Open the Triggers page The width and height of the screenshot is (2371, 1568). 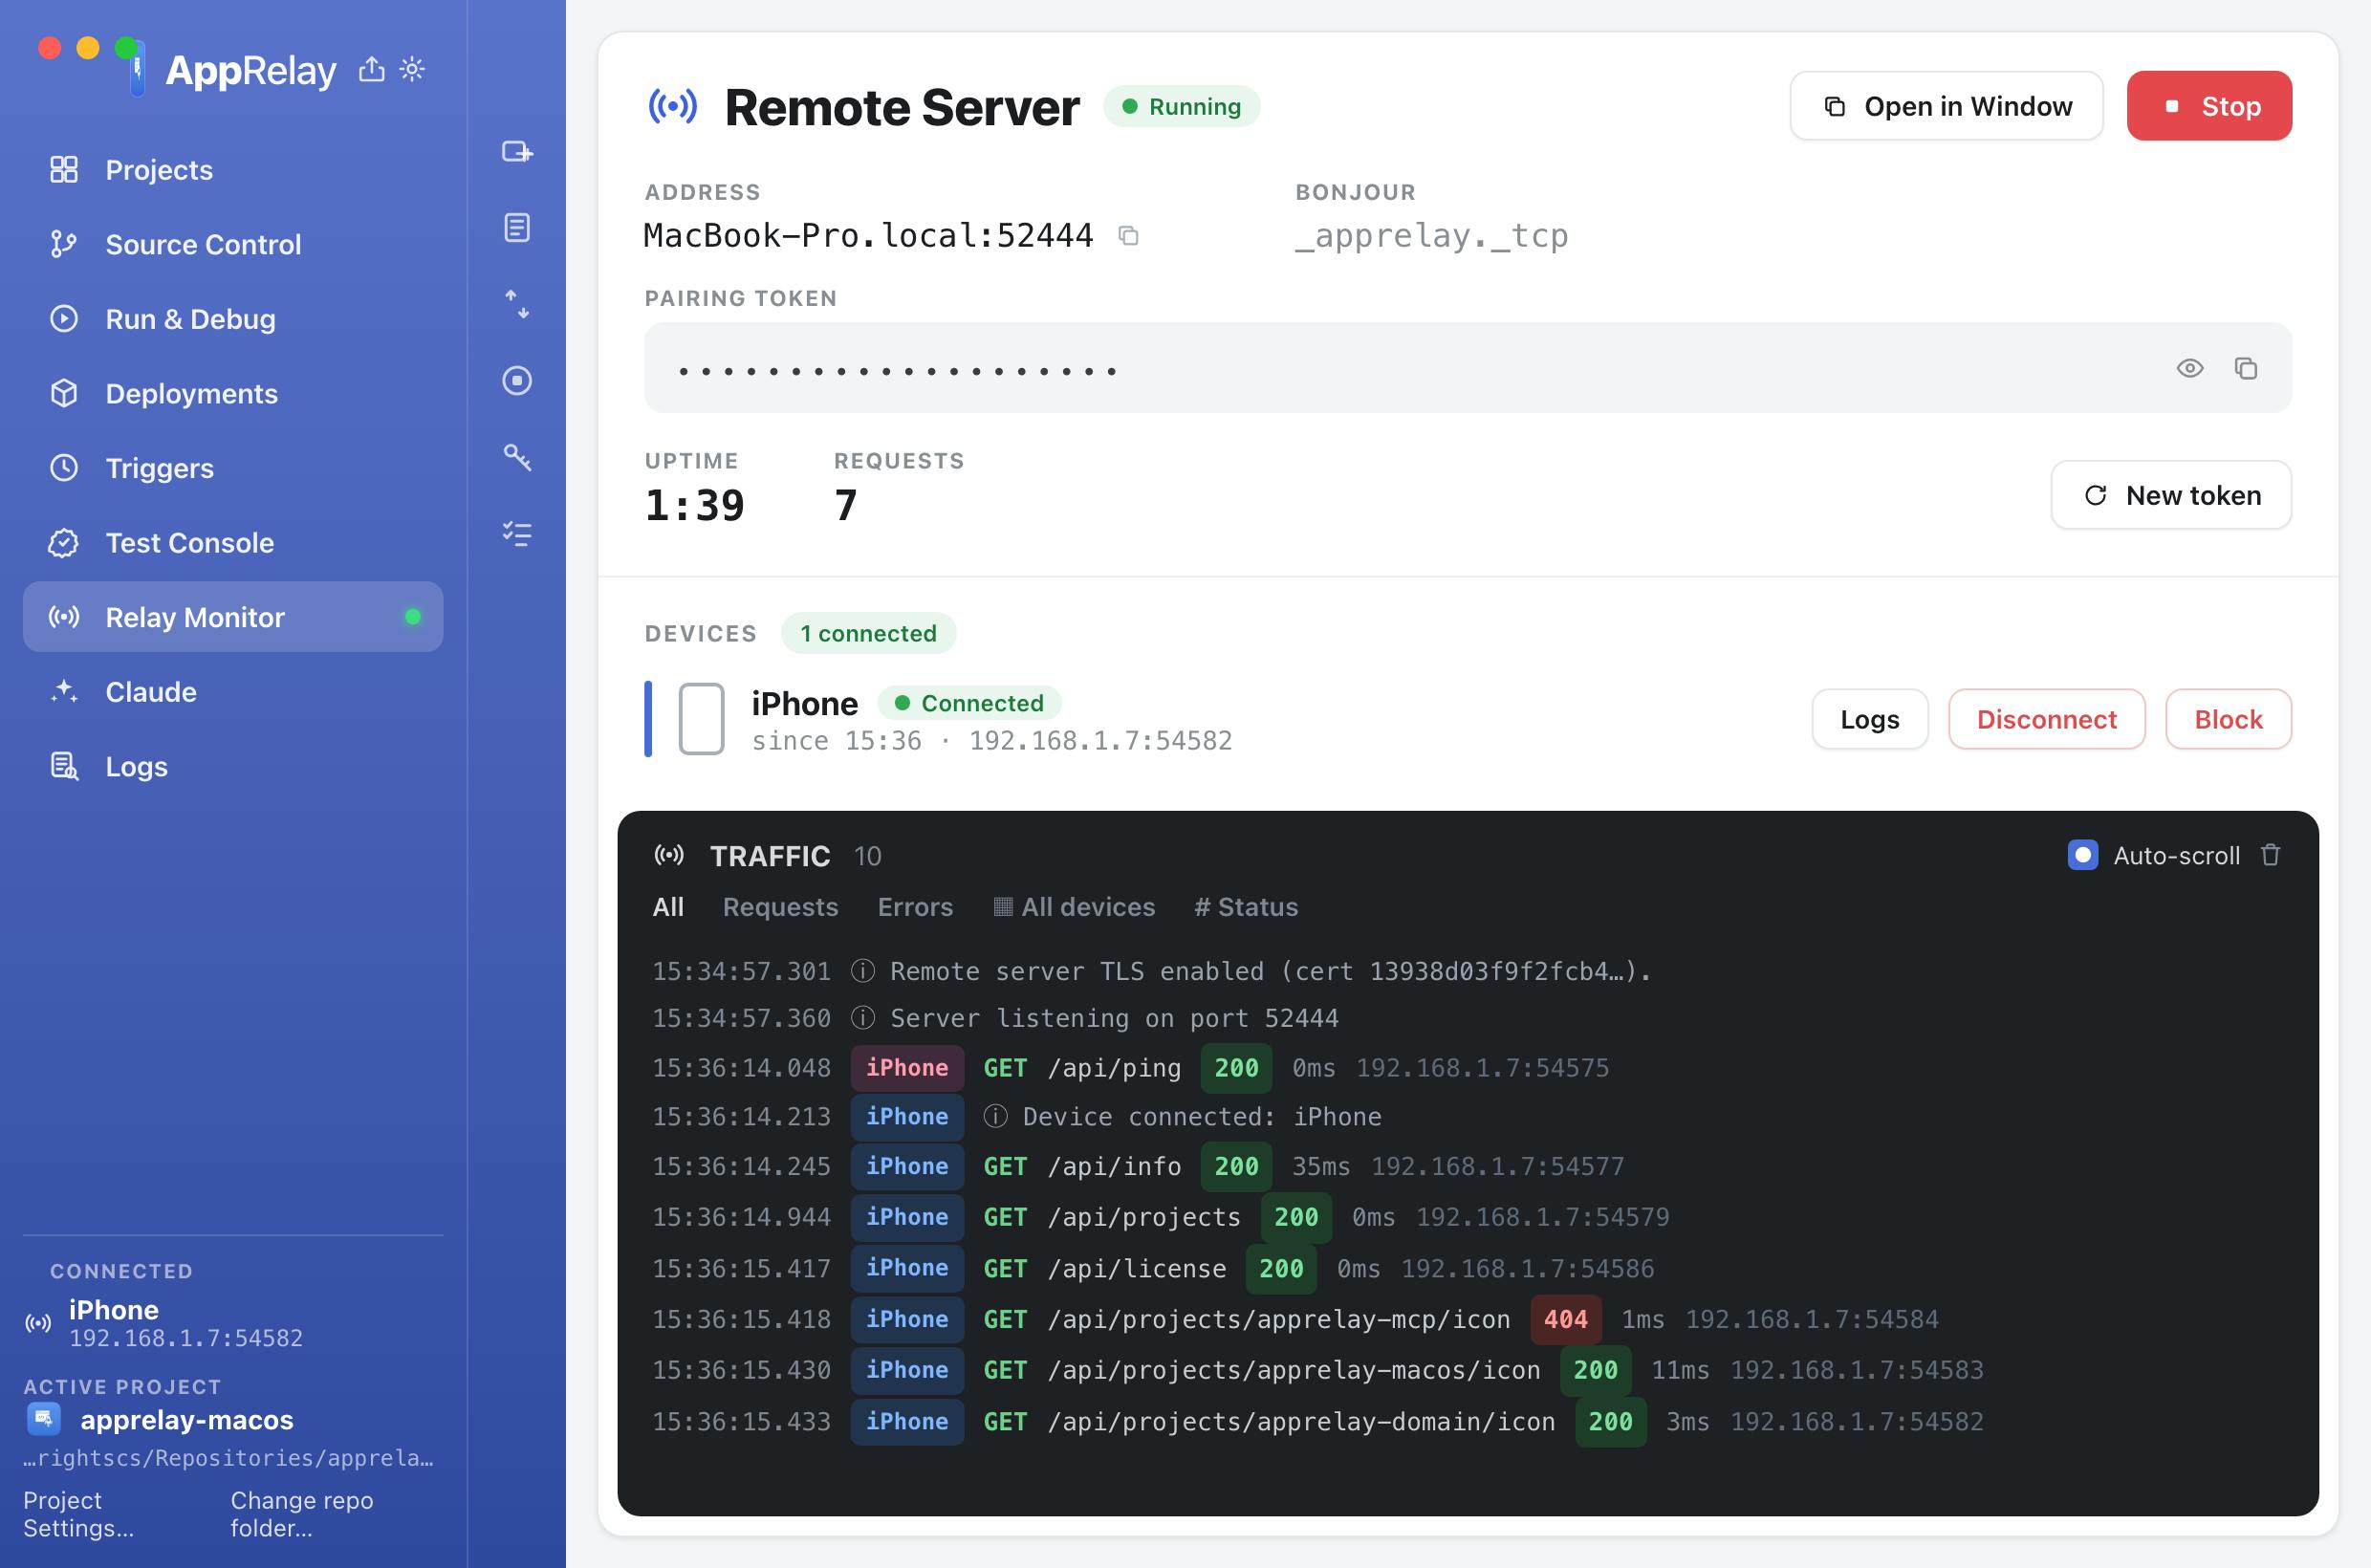click(233, 468)
